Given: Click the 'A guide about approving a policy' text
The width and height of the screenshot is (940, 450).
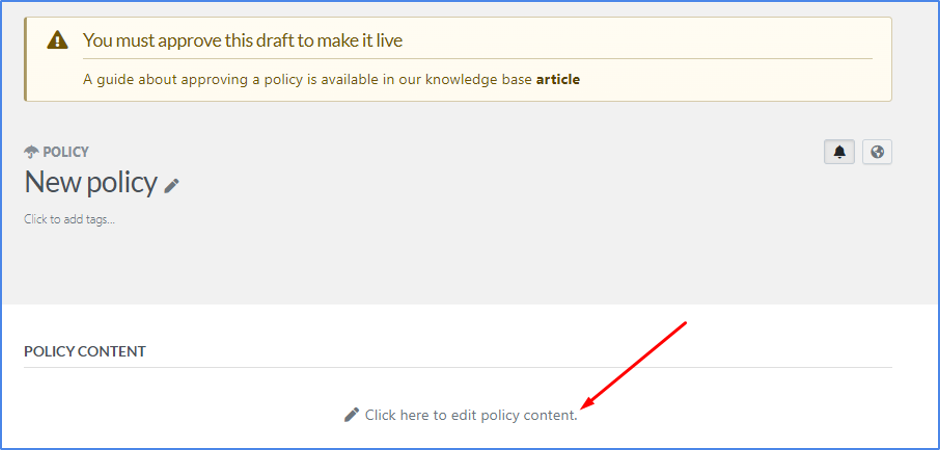Looking at the screenshot, I should coord(308,79).
